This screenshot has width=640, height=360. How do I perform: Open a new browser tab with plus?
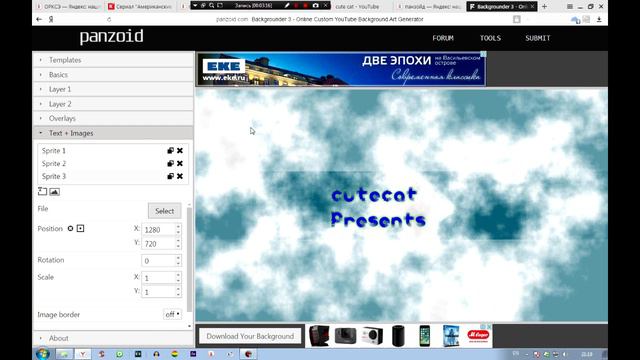point(544,7)
